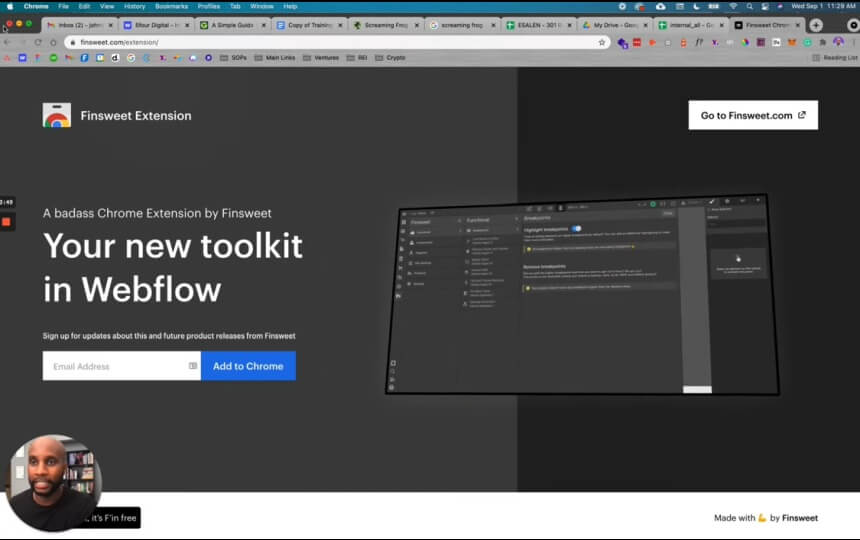Focus the Email Address input field

click(x=122, y=366)
